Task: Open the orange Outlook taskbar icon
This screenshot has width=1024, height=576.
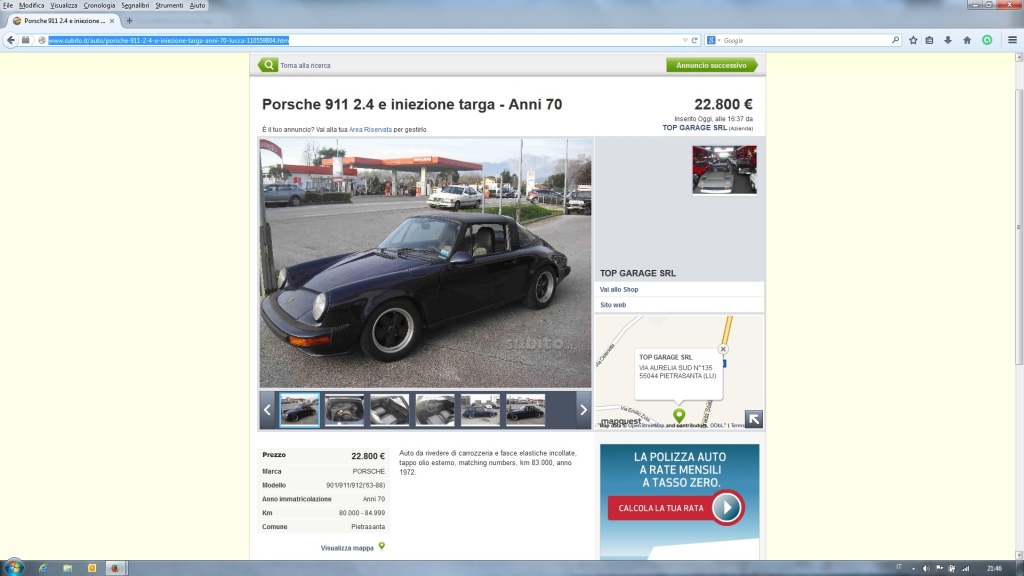Action: pyautogui.click(x=92, y=568)
